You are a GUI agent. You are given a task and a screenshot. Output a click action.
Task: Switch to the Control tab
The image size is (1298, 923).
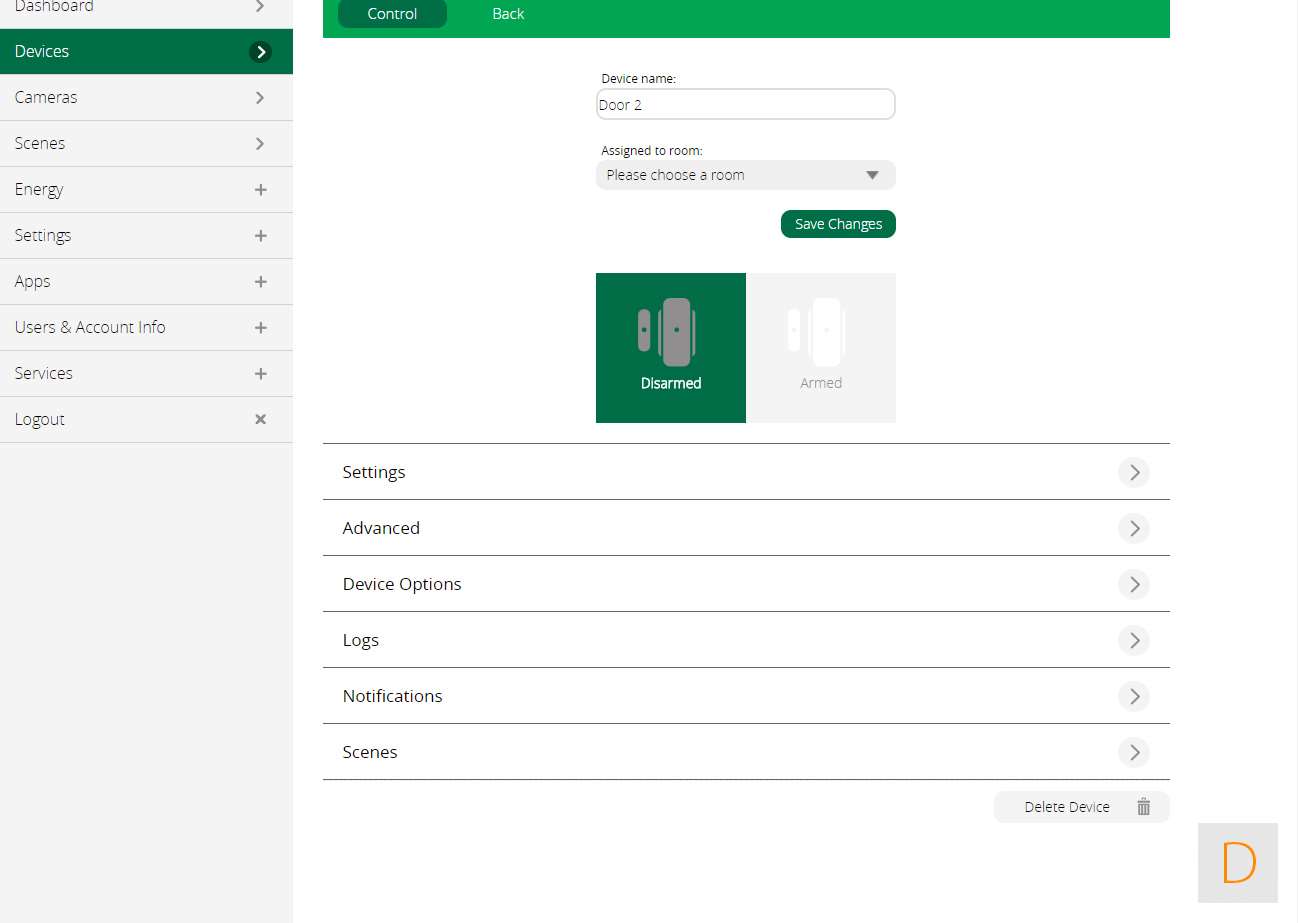(x=392, y=14)
